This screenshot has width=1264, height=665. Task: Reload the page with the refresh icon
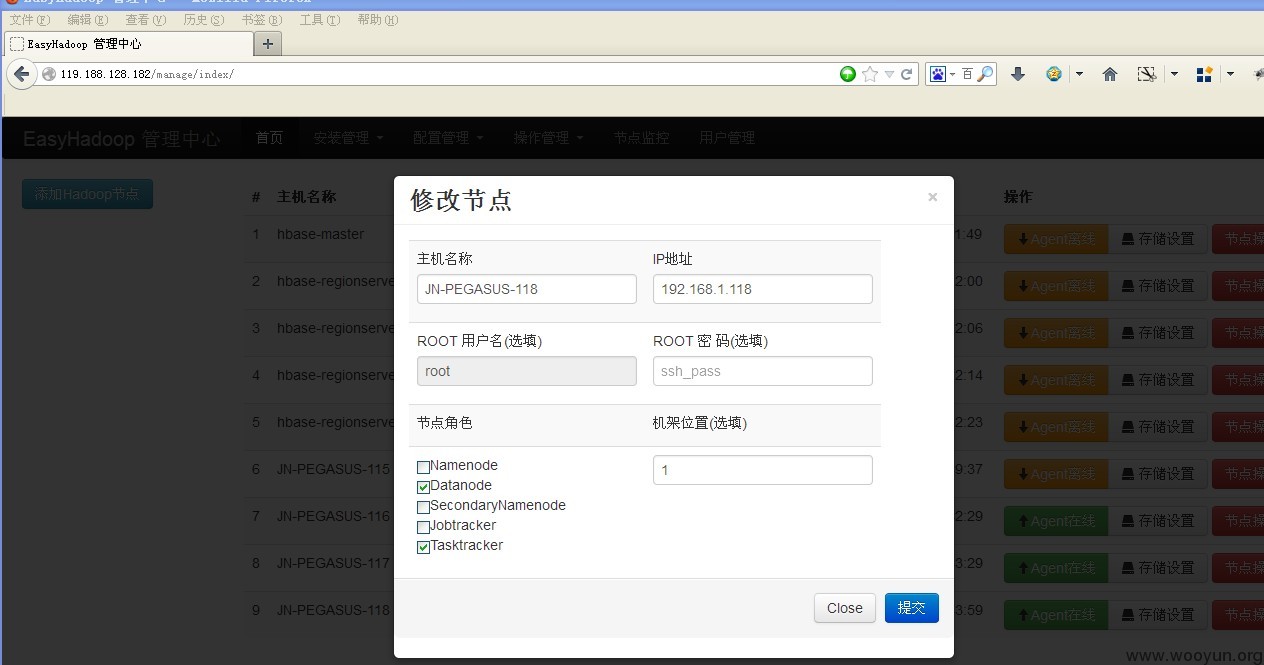coord(907,74)
